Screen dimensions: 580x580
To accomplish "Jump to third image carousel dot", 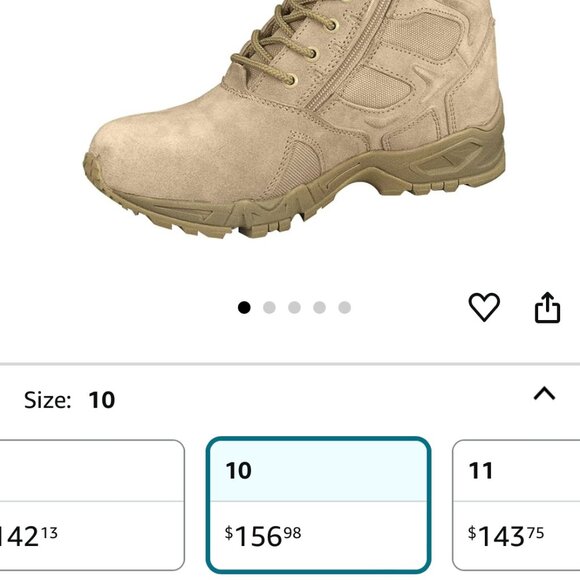I will (294, 307).
